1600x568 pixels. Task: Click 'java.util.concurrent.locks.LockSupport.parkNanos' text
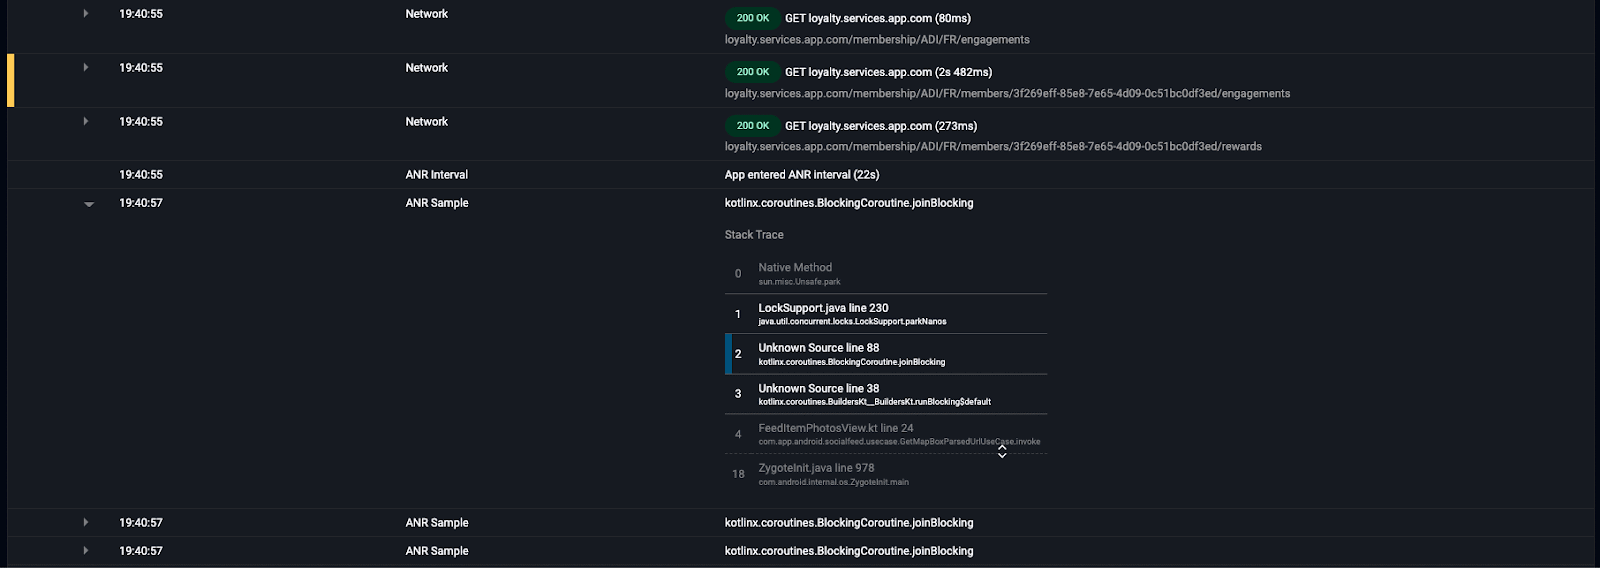[852, 322]
